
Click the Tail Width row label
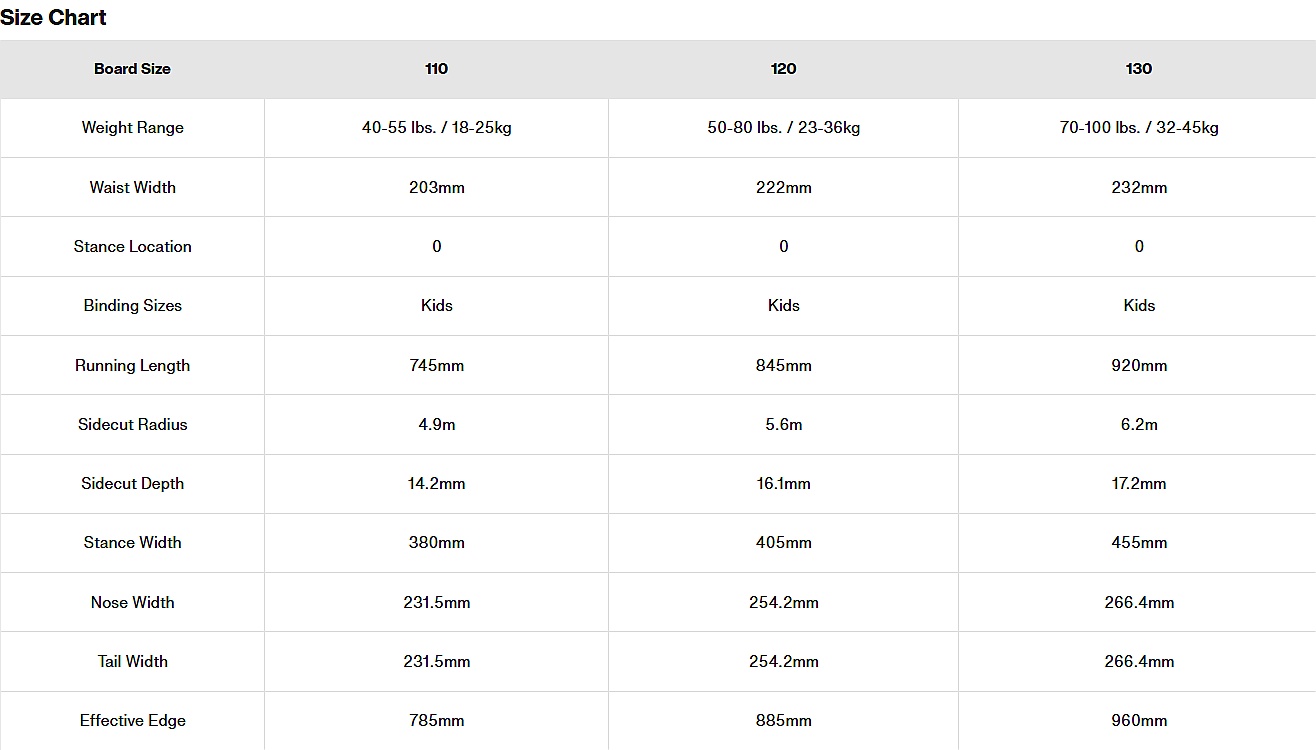click(132, 661)
